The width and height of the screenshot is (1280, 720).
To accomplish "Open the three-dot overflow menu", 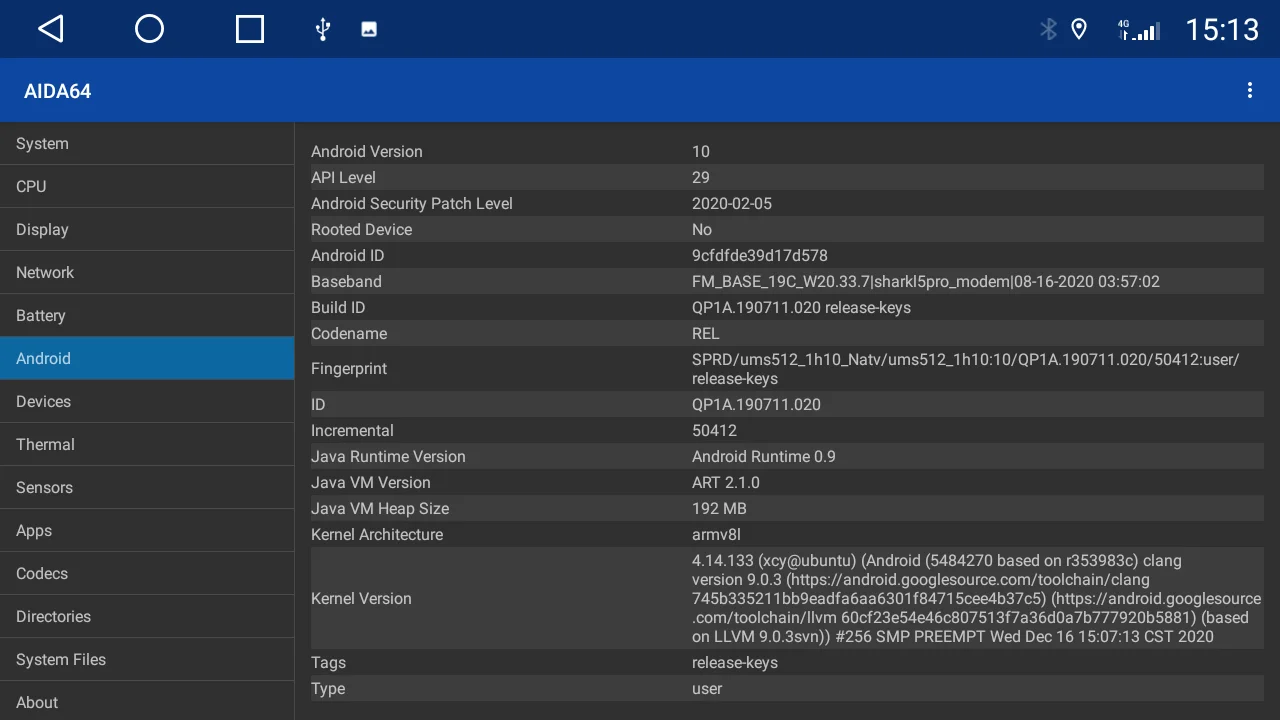I will (x=1249, y=91).
